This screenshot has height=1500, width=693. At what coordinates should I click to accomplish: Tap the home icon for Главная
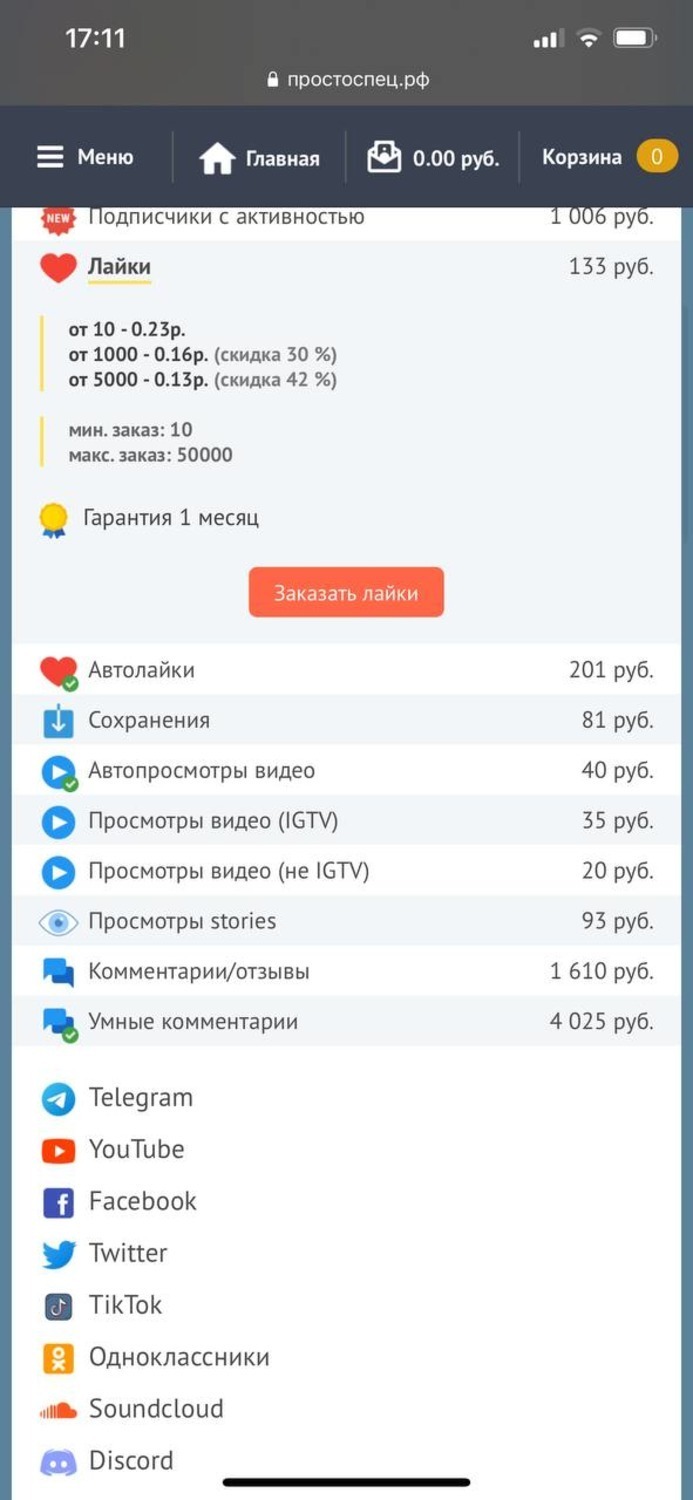click(x=216, y=159)
